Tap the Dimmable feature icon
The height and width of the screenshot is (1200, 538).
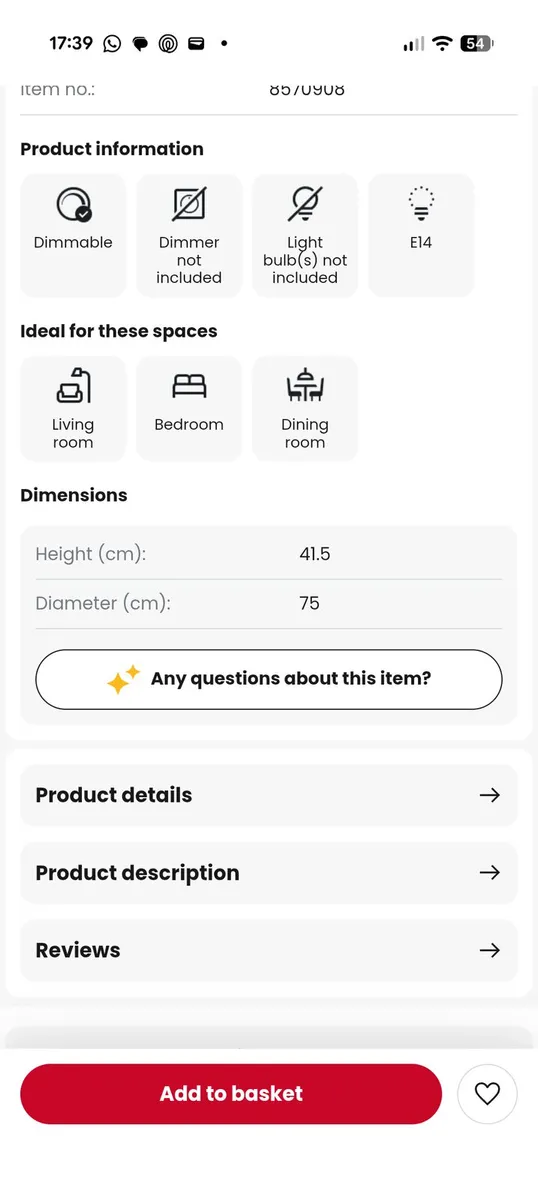73,205
